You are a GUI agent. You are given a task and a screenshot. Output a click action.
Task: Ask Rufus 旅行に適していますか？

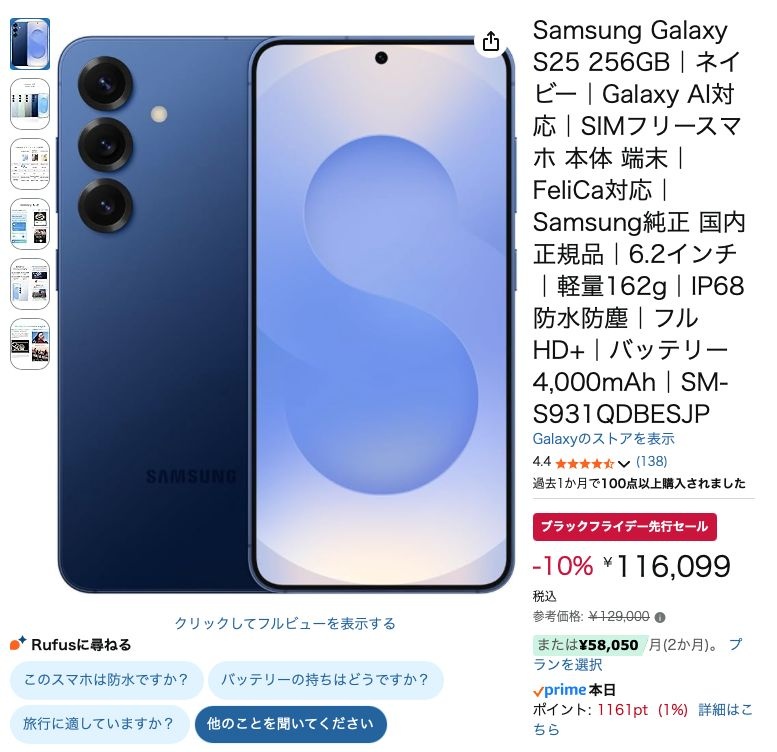pos(99,724)
